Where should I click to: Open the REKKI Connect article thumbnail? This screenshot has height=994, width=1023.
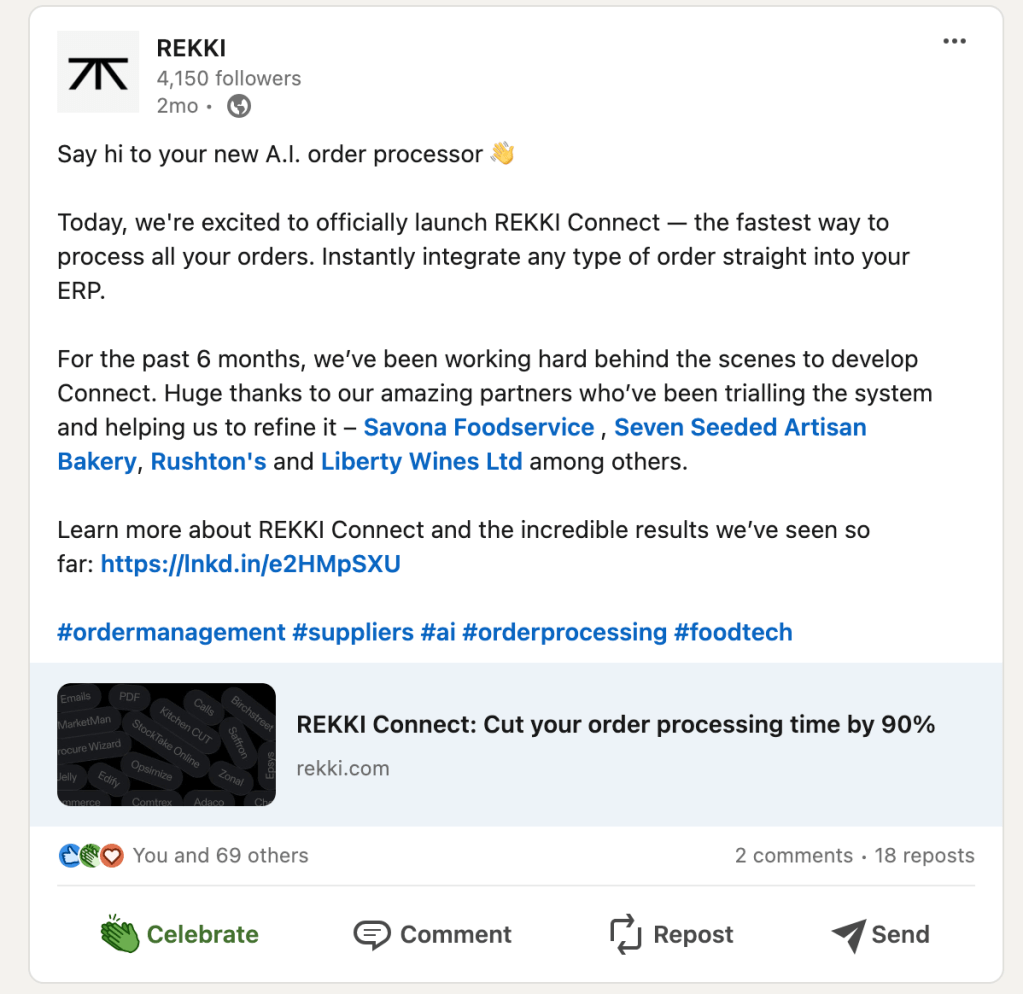pos(166,745)
